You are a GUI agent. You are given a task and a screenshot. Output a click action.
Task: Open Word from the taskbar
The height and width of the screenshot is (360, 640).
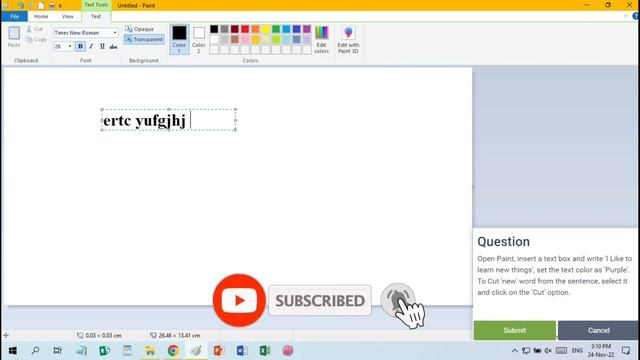click(242, 351)
